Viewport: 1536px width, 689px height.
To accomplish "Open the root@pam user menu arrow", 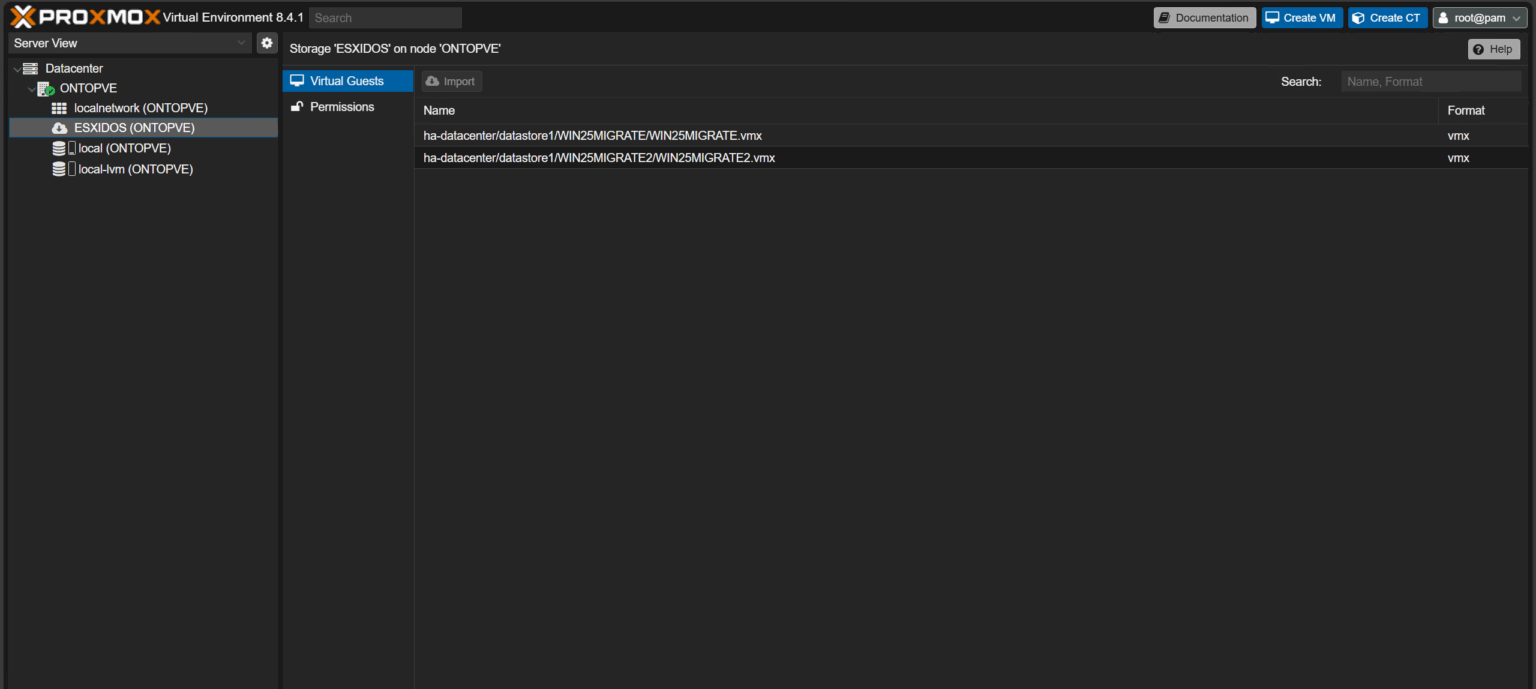I will tap(1518, 18).
